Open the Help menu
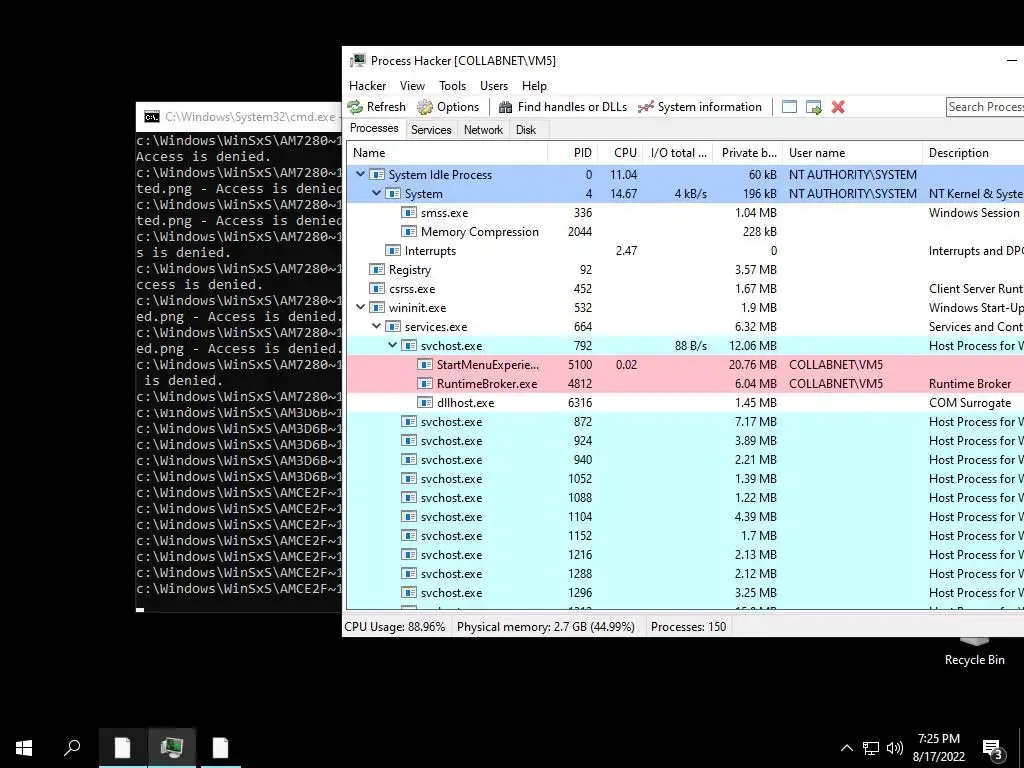Screen dimensions: 1024x768 [534, 86]
